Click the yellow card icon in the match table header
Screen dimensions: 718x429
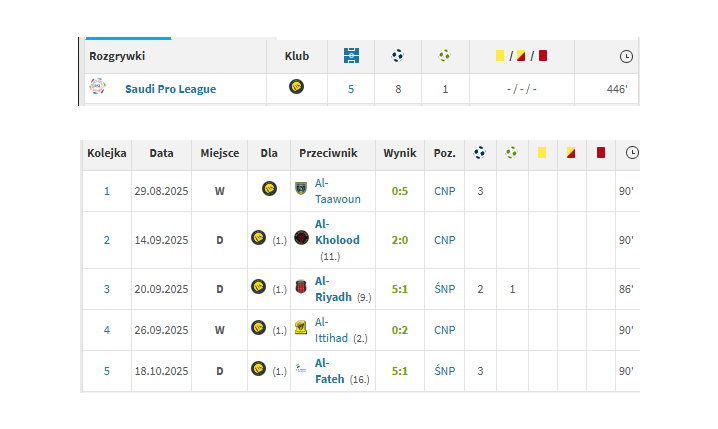point(541,153)
